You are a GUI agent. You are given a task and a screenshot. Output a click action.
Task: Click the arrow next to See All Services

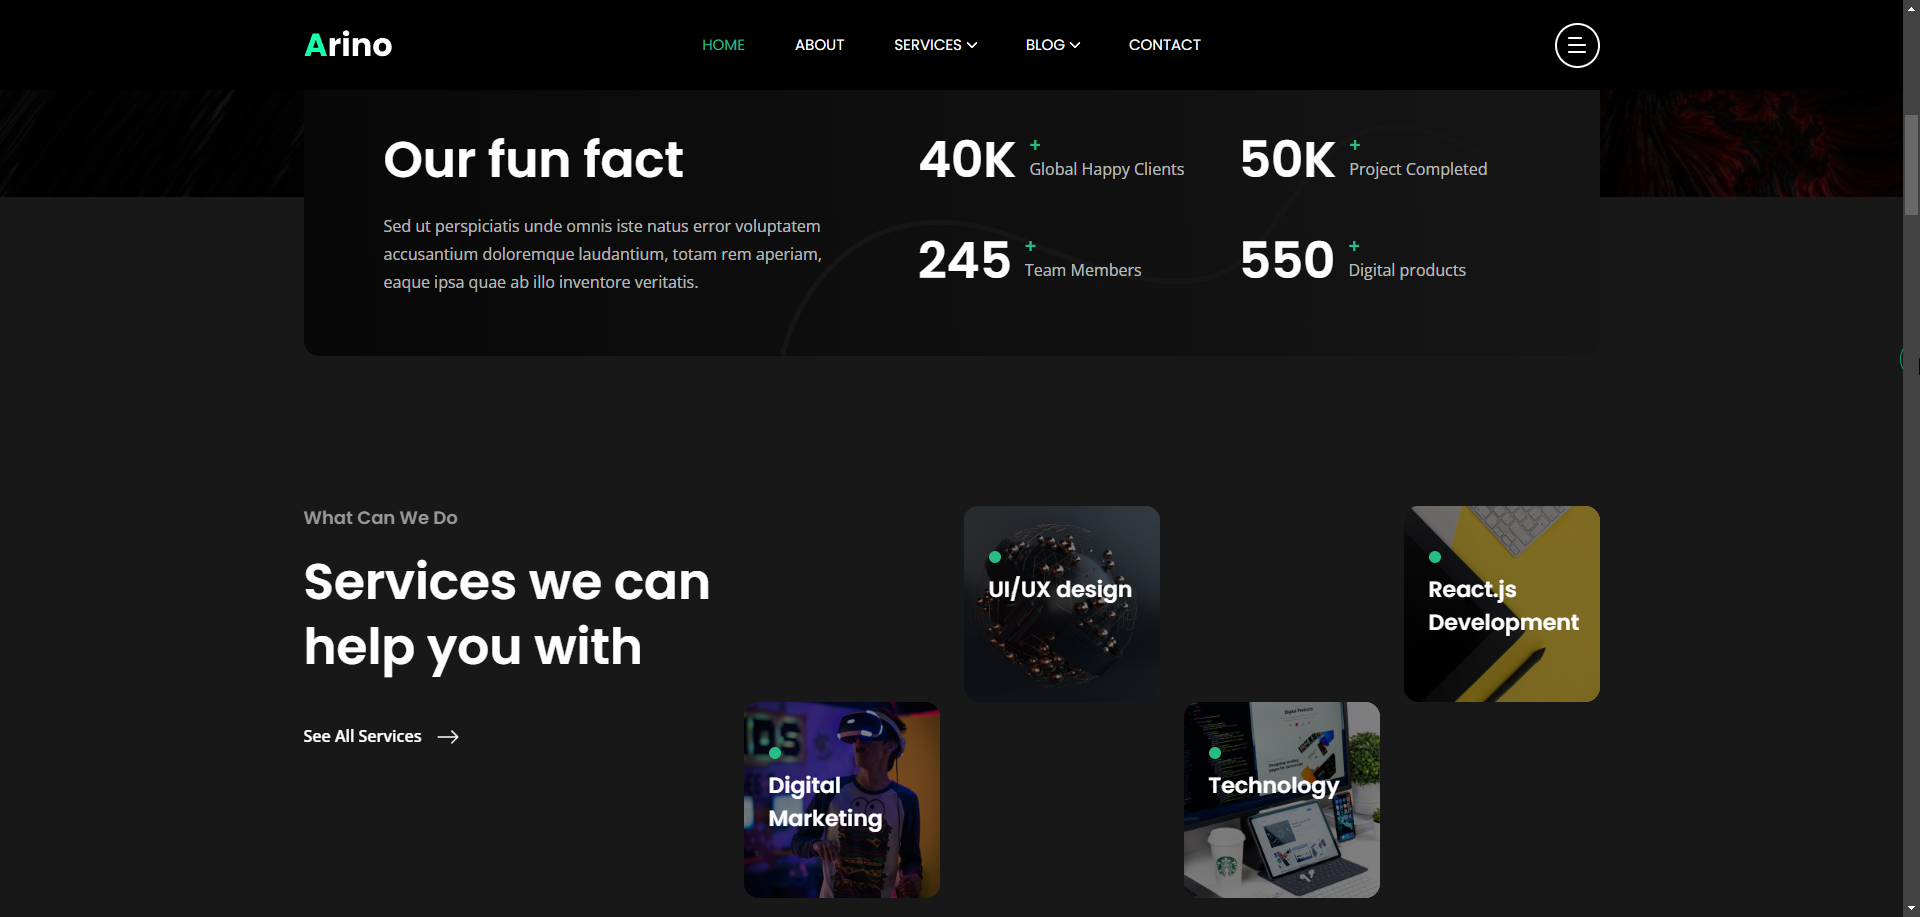tap(448, 737)
